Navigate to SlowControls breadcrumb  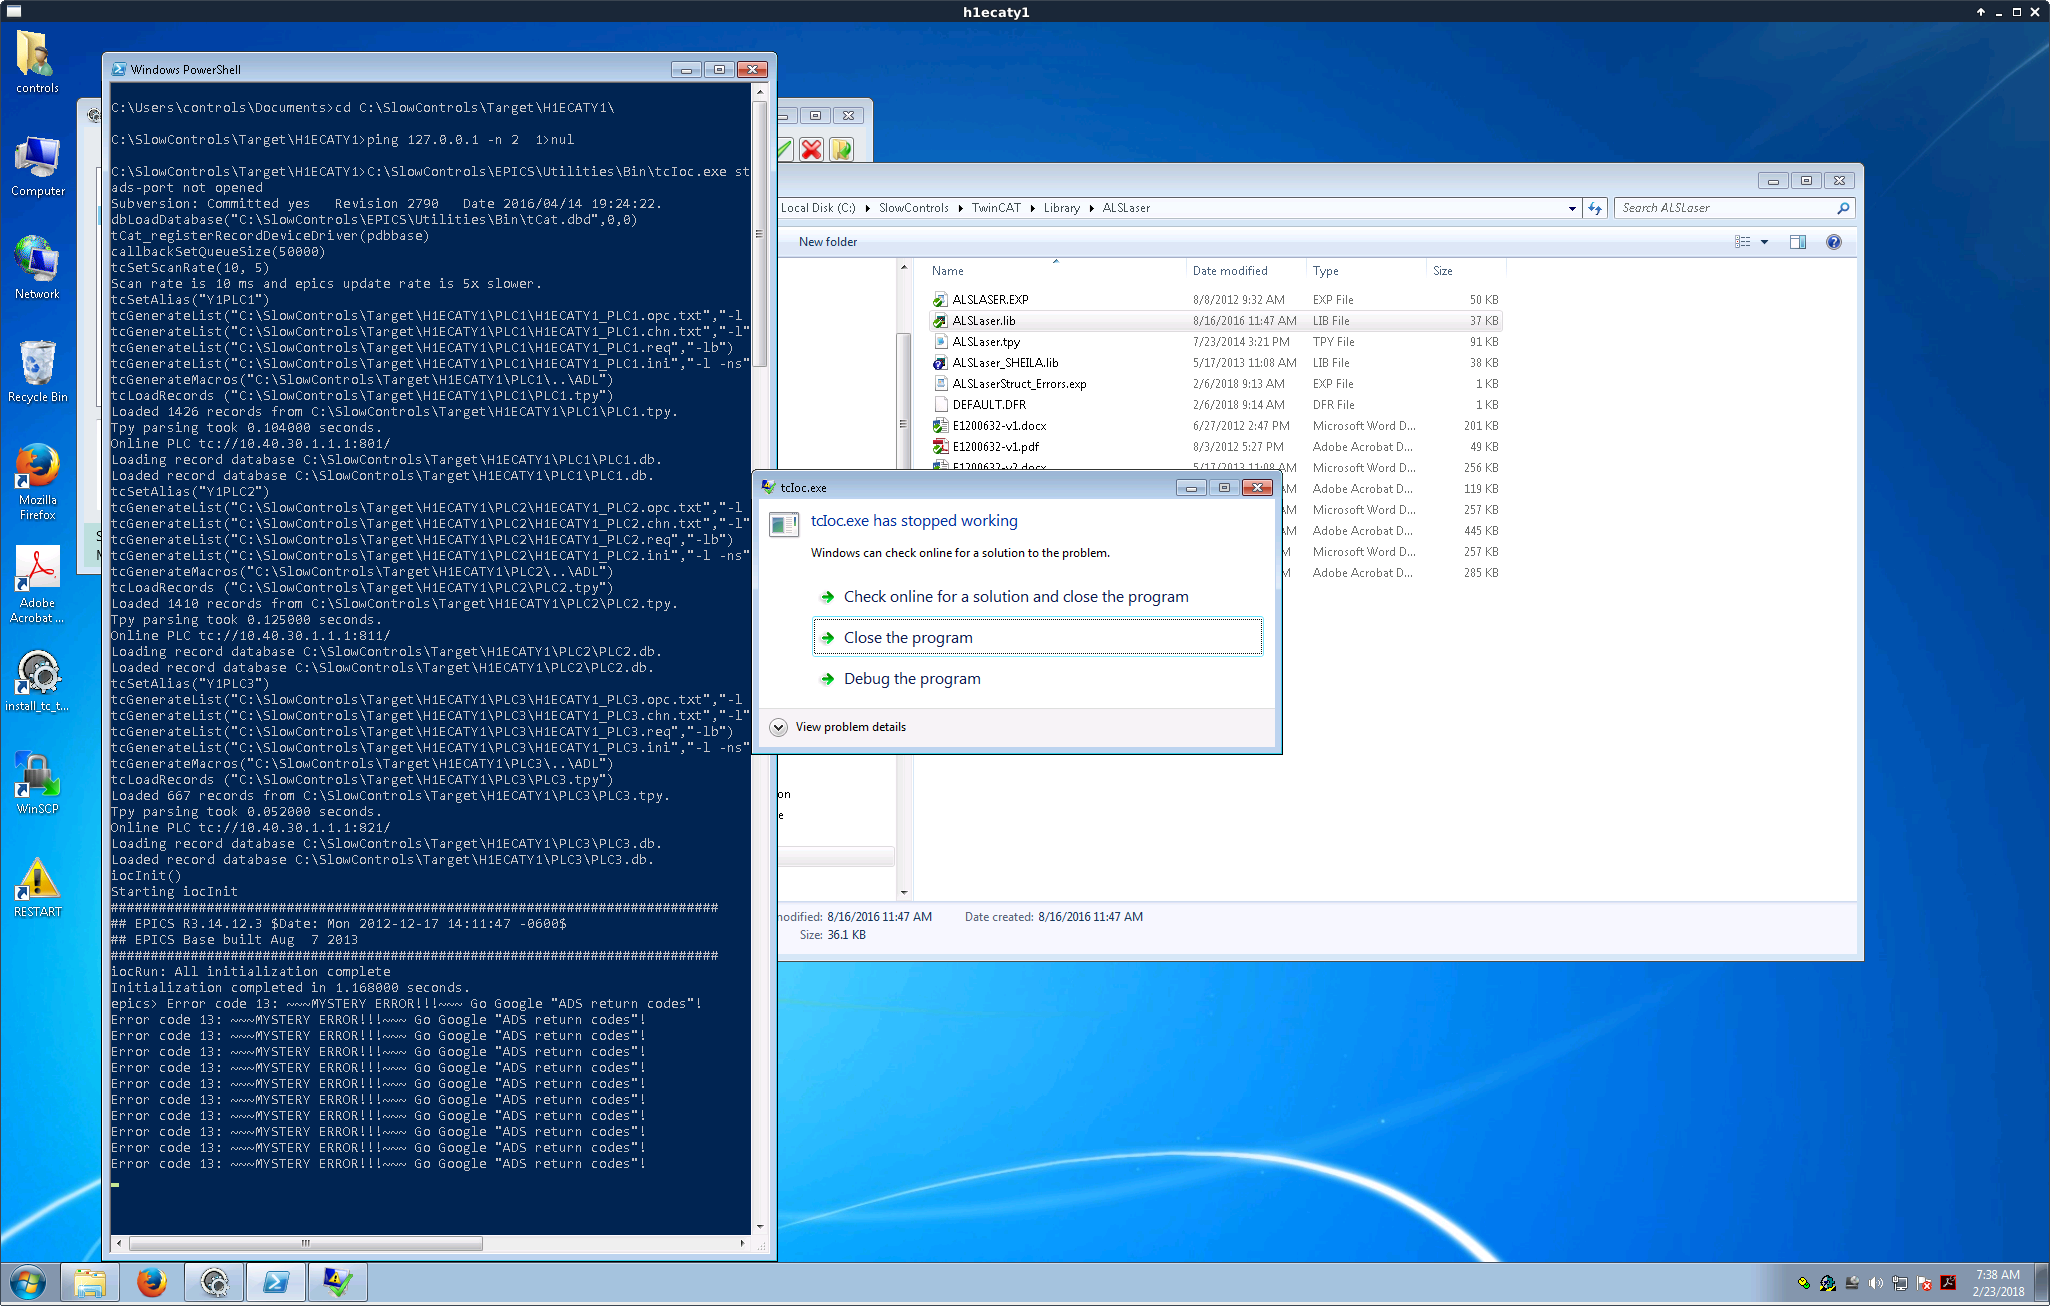(914, 208)
